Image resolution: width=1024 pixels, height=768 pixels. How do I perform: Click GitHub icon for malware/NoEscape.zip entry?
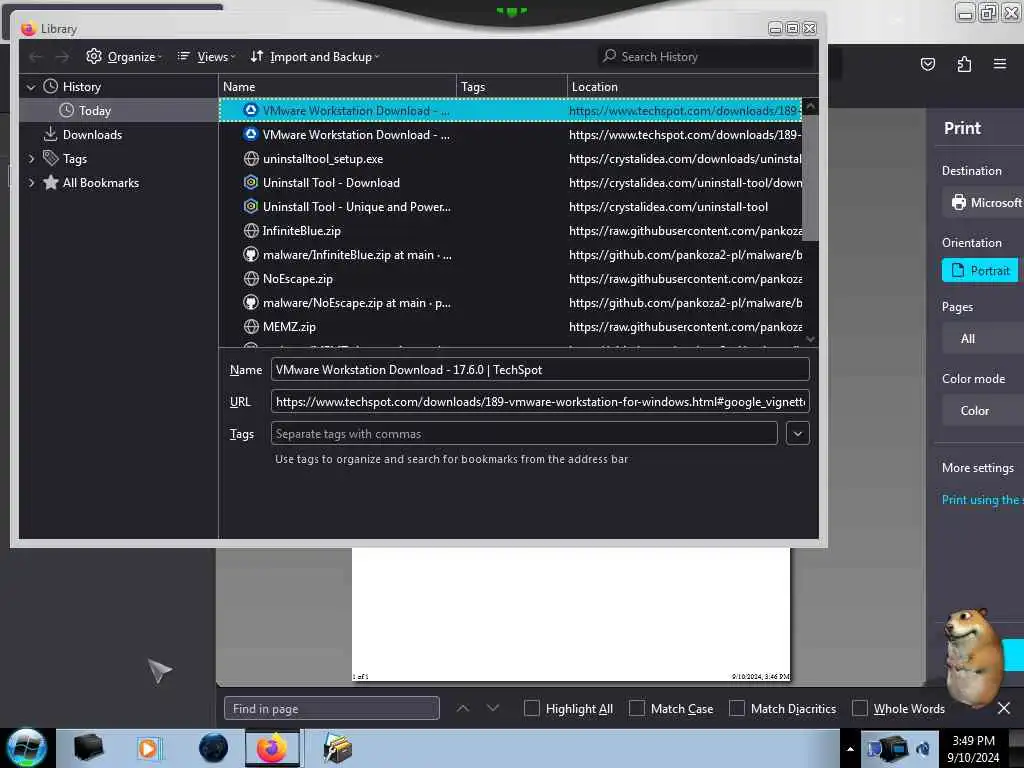pyautogui.click(x=251, y=302)
